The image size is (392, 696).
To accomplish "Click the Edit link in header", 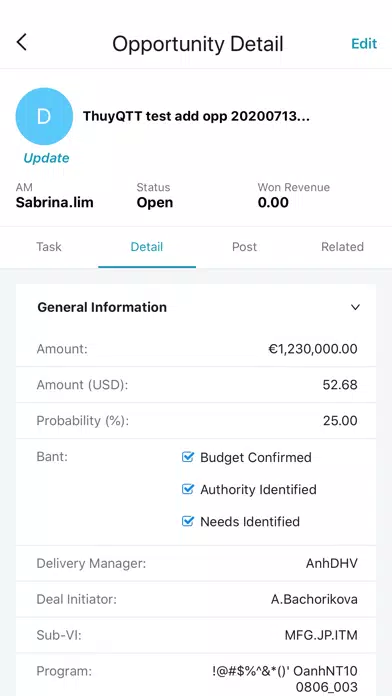I will (364, 44).
